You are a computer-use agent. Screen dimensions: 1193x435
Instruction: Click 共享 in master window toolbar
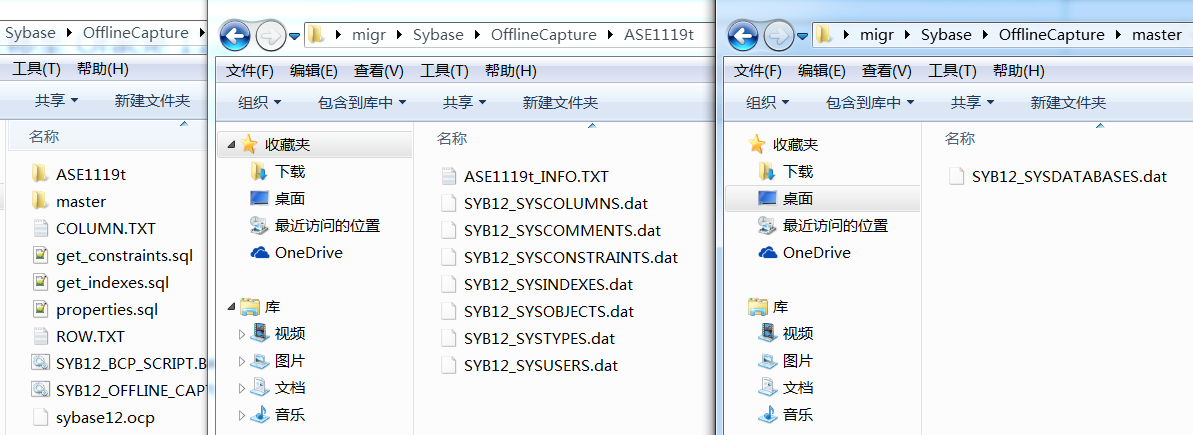[973, 102]
